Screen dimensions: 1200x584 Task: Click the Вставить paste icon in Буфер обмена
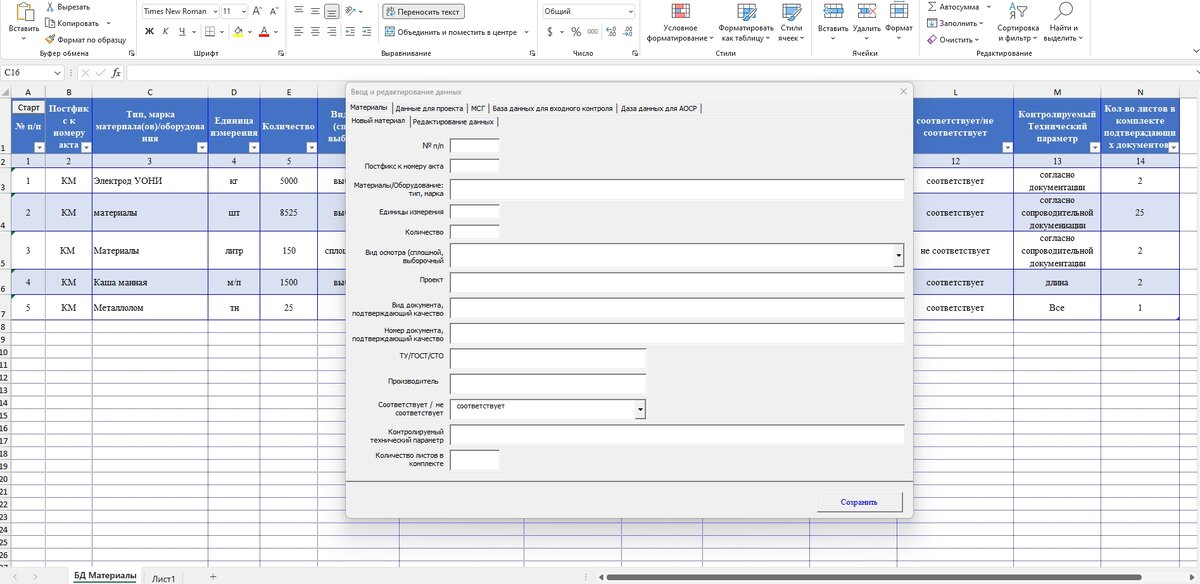(23, 14)
